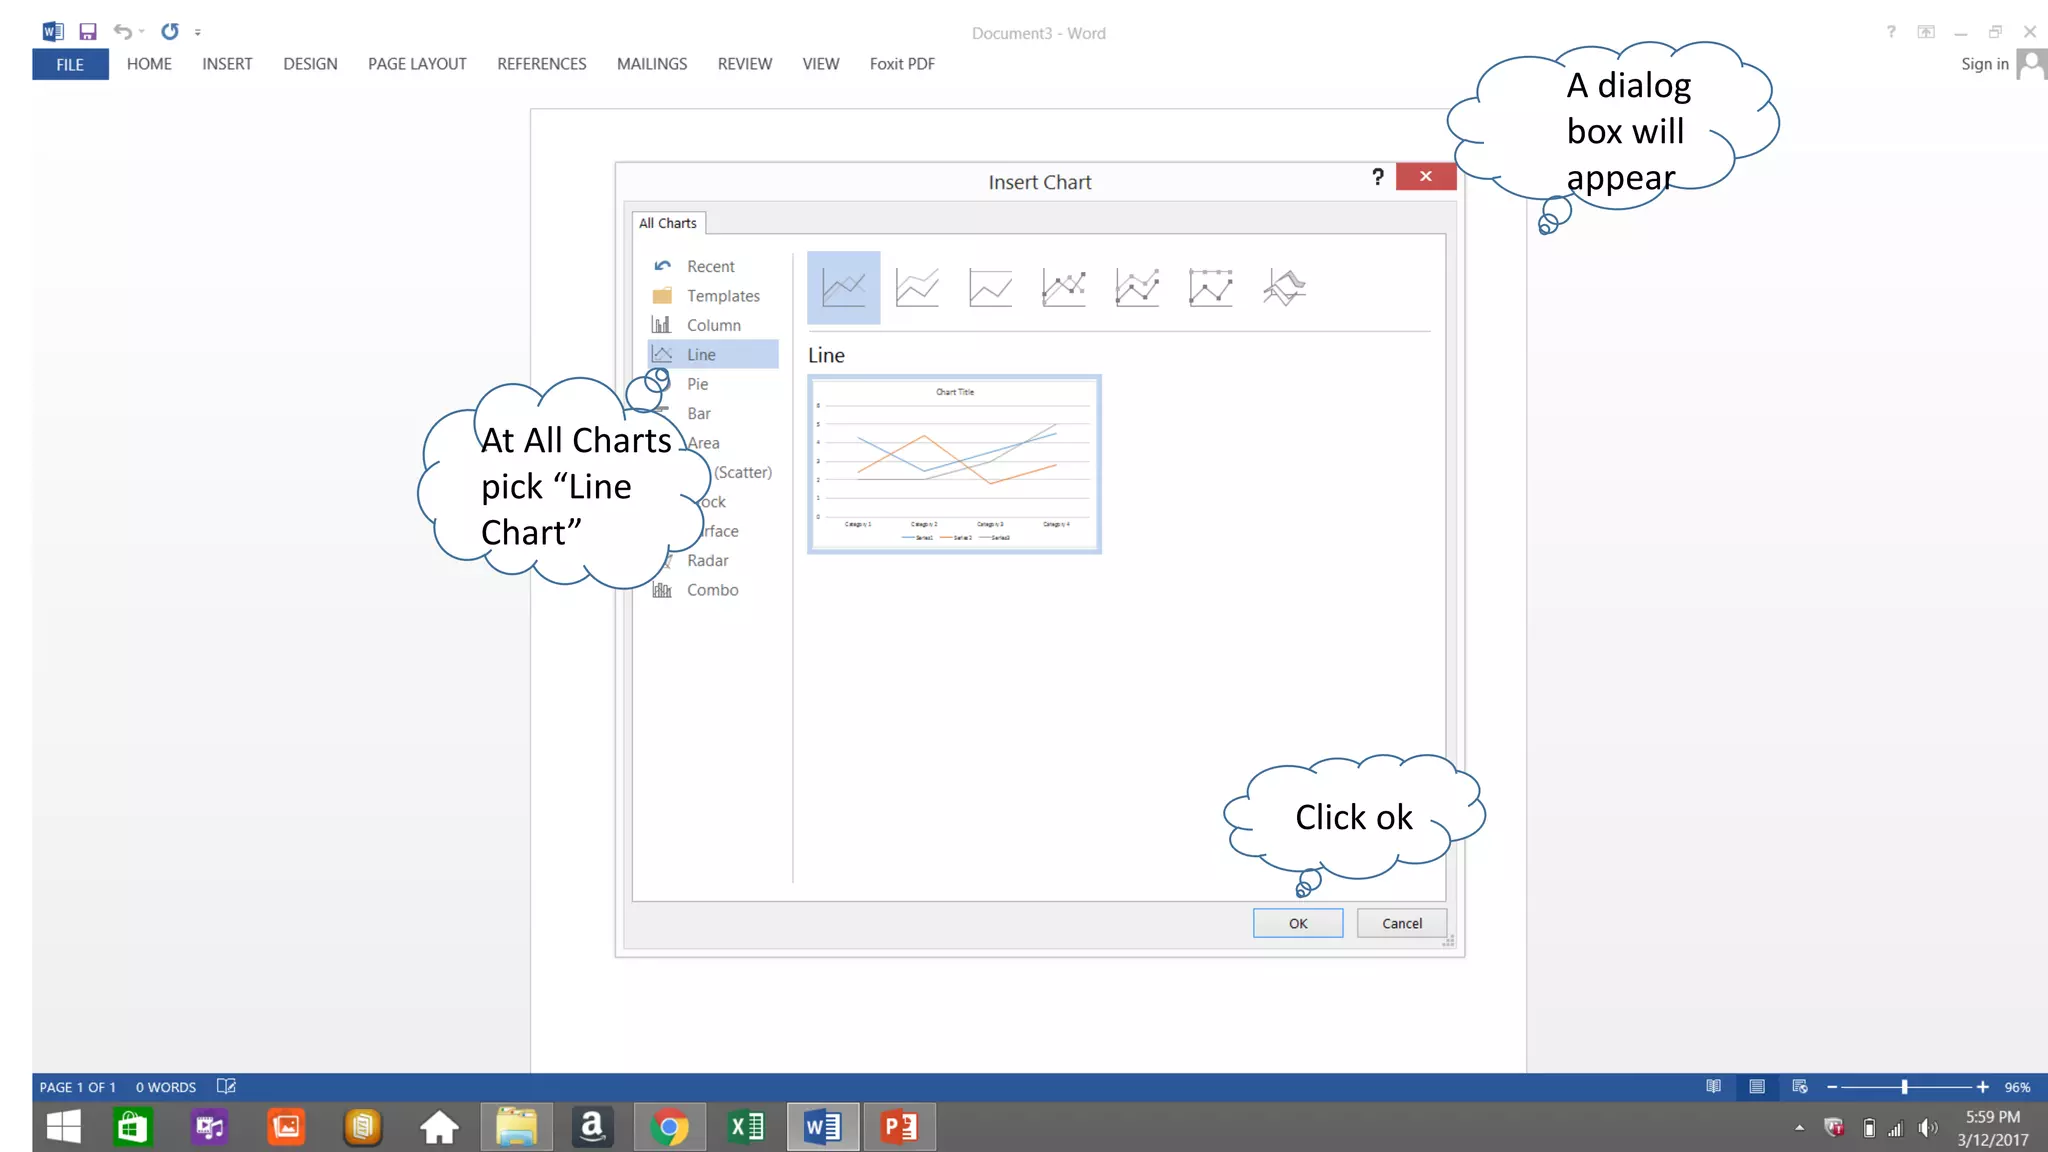Screen dimensions: 2048x1152
Task: Click the Line chart preview thumbnail
Action: (x=954, y=464)
